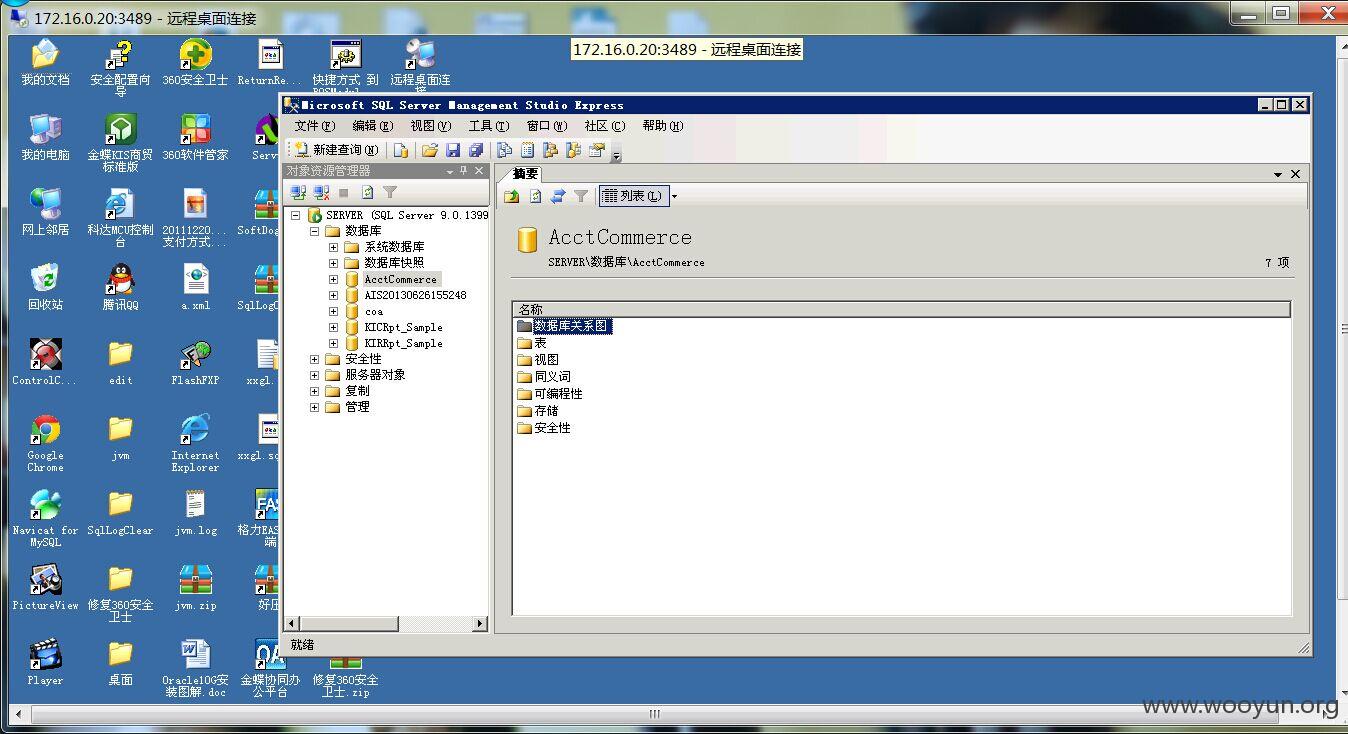Click the Filter funnel icon in Object Explorer
The width and height of the screenshot is (1348, 734).
(x=390, y=192)
